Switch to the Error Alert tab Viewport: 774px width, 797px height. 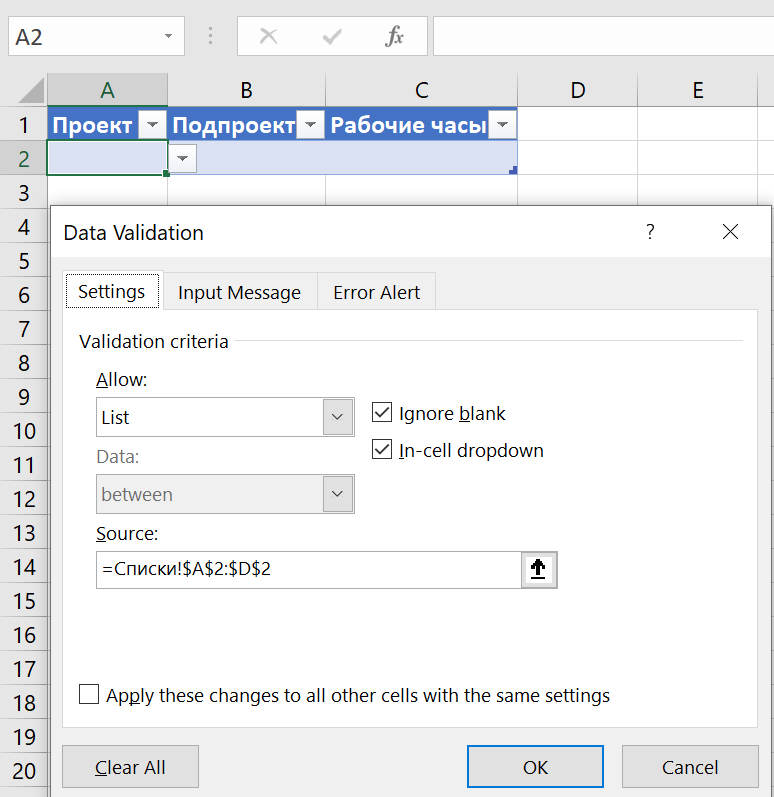pos(377,292)
